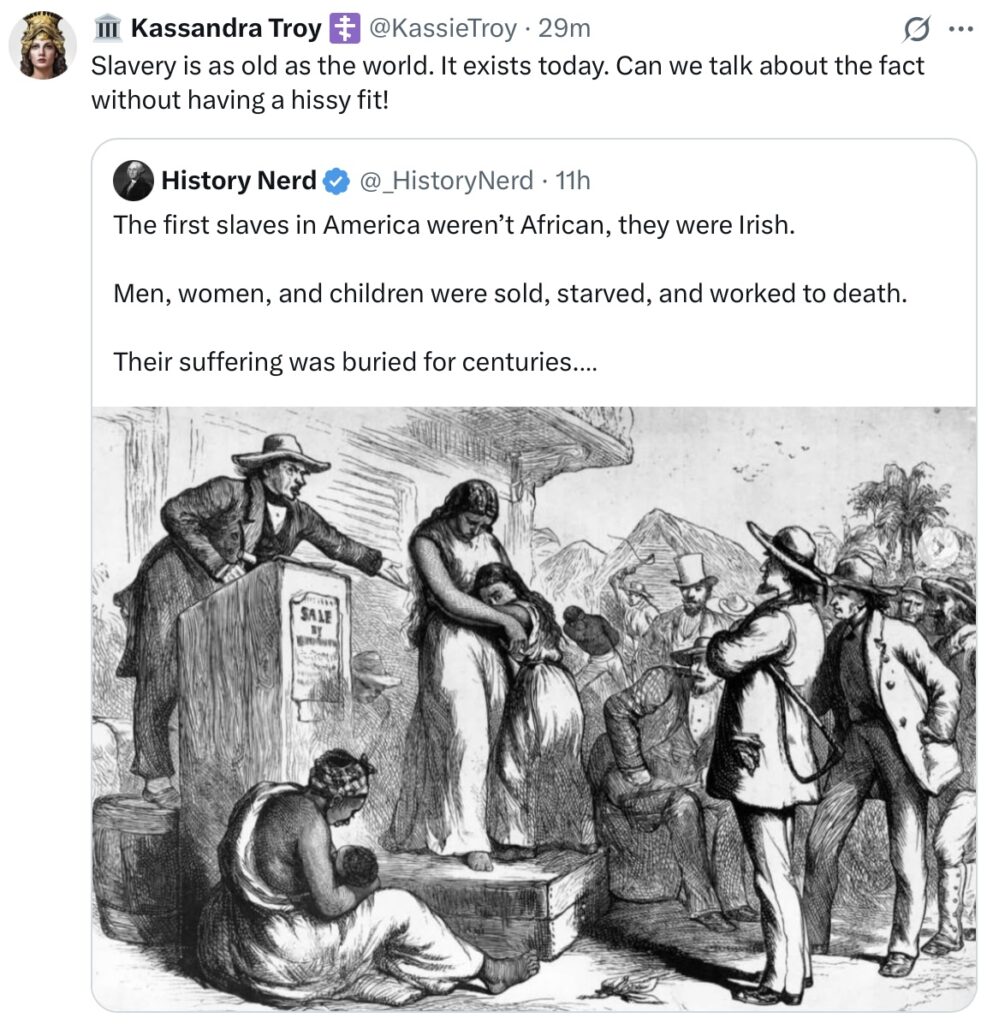987x1024 pixels.
Task: Click the 'without having a hissy fit!' line
Action: click(240, 100)
